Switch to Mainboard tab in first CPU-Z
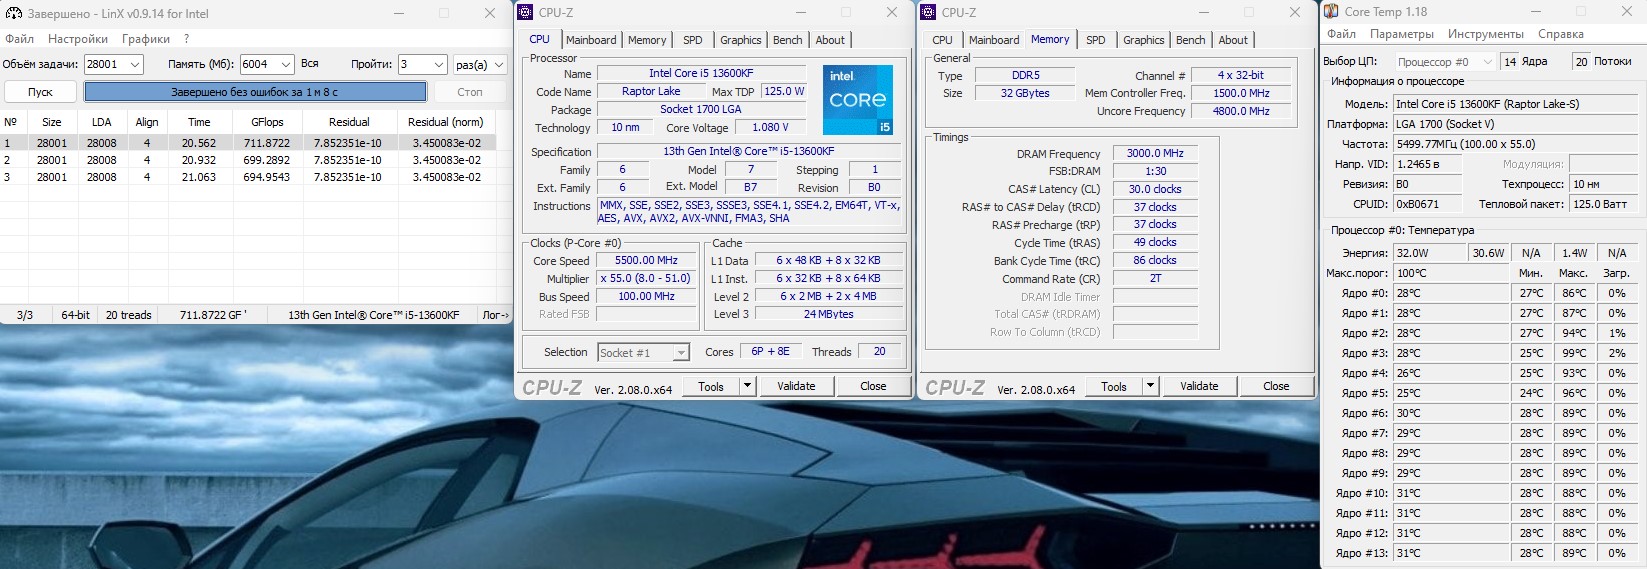Viewport: 1647px width, 569px height. tap(591, 40)
